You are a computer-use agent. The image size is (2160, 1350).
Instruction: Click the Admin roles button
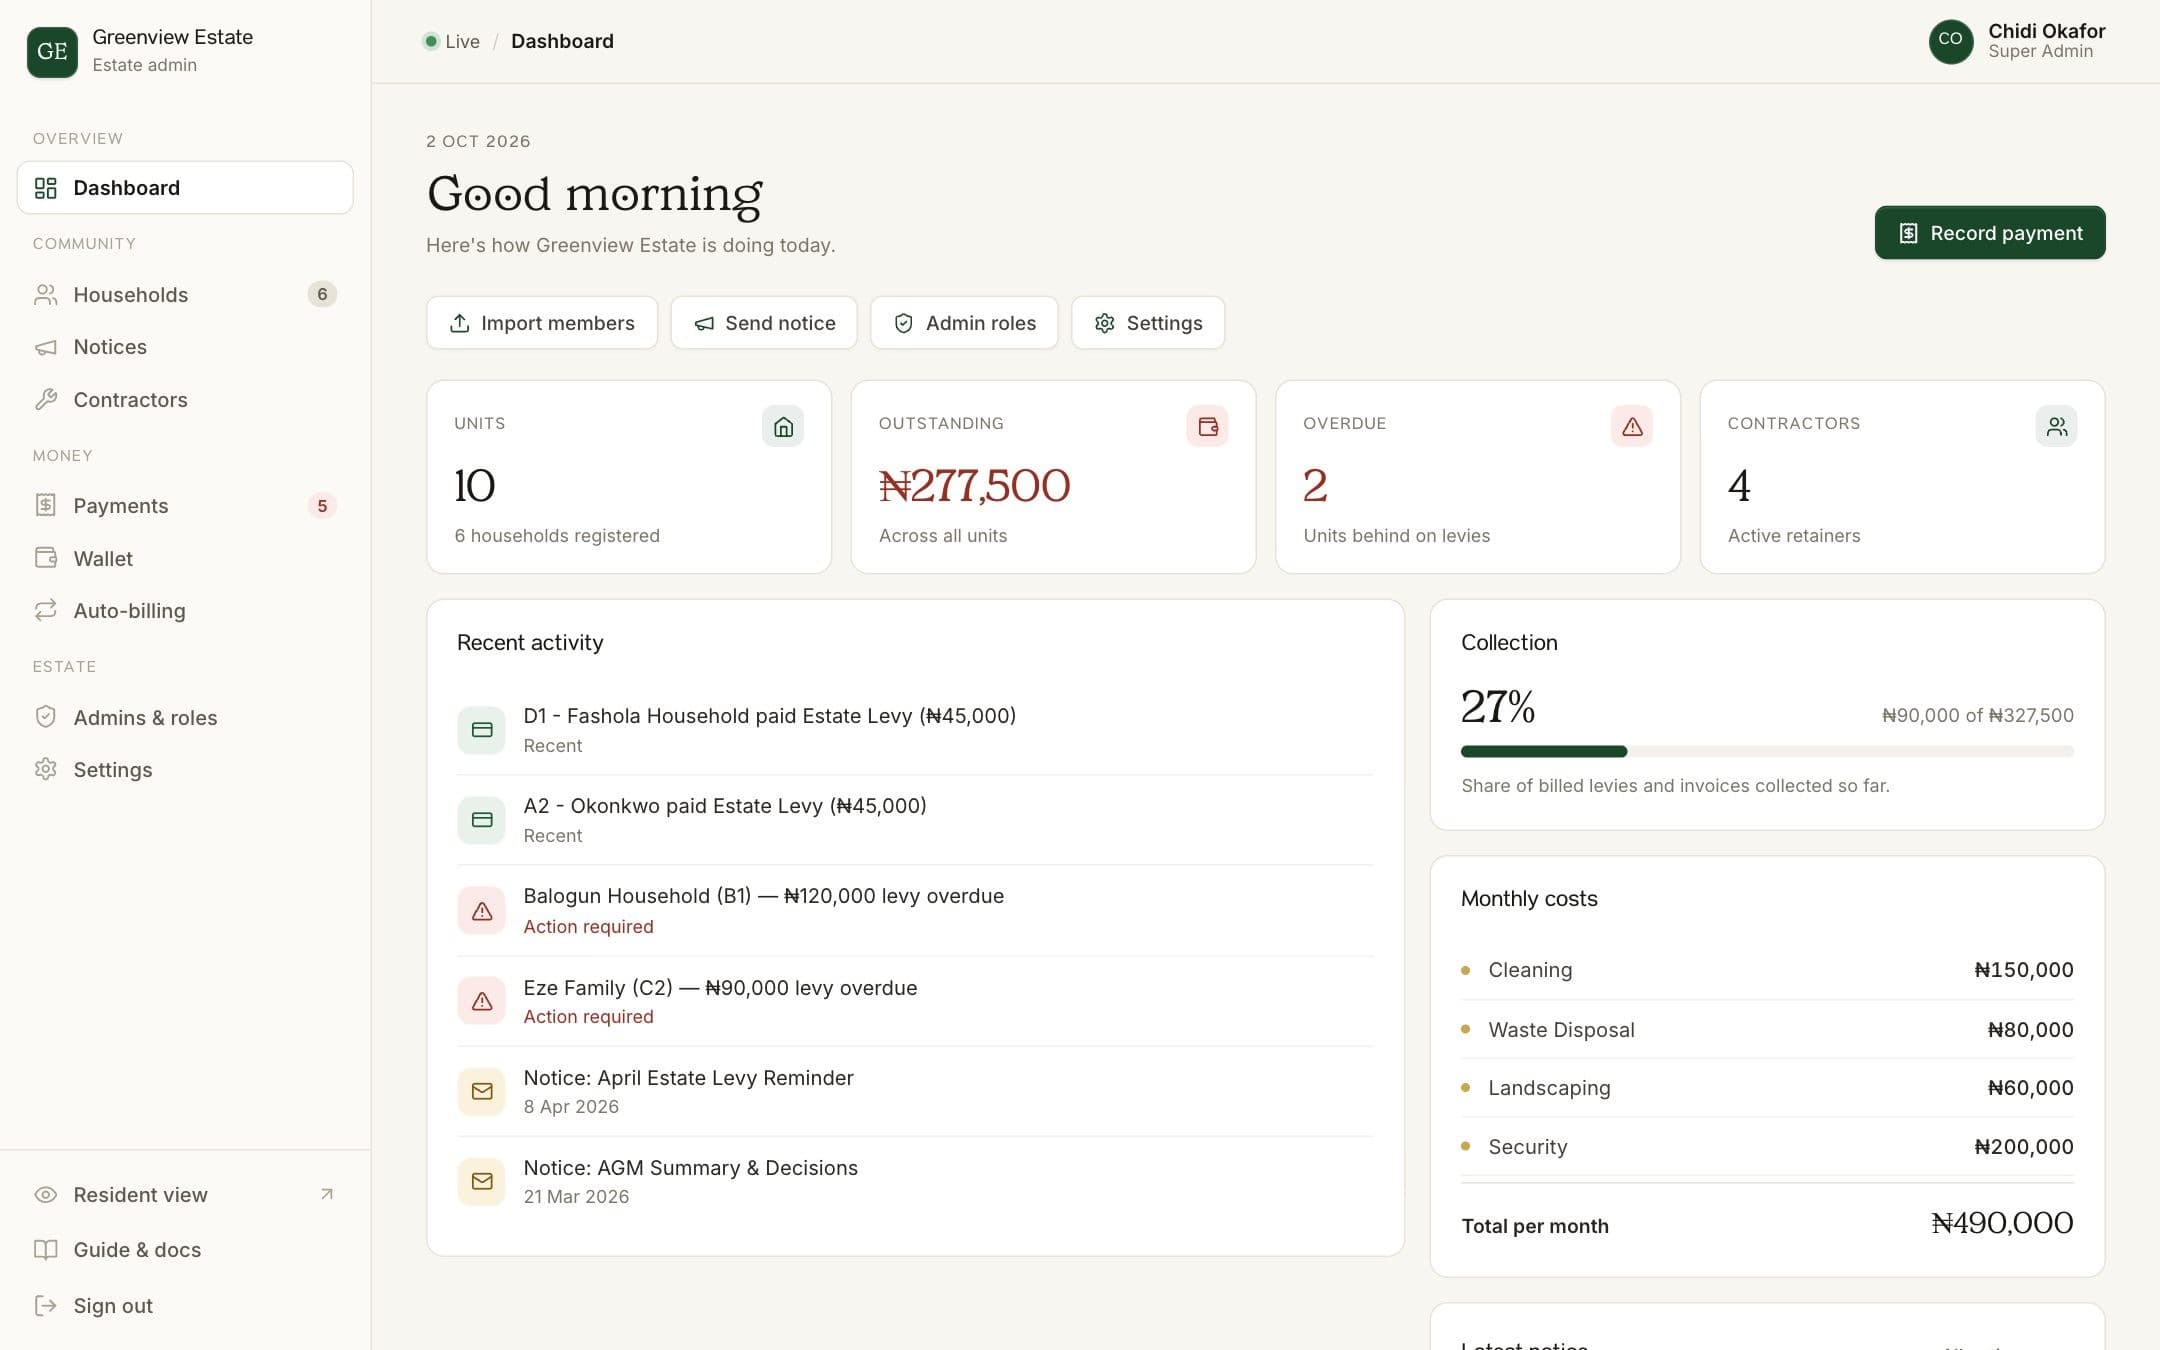(964, 323)
